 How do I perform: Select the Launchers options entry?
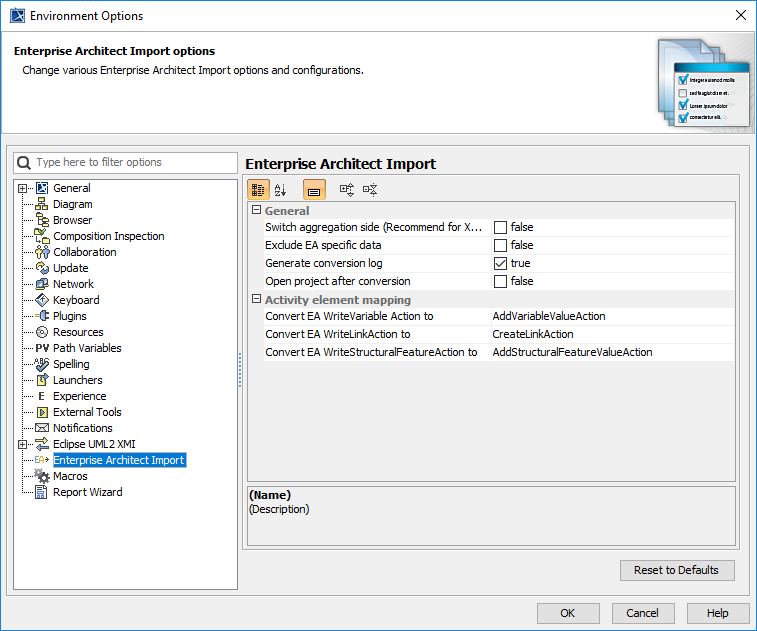(78, 379)
